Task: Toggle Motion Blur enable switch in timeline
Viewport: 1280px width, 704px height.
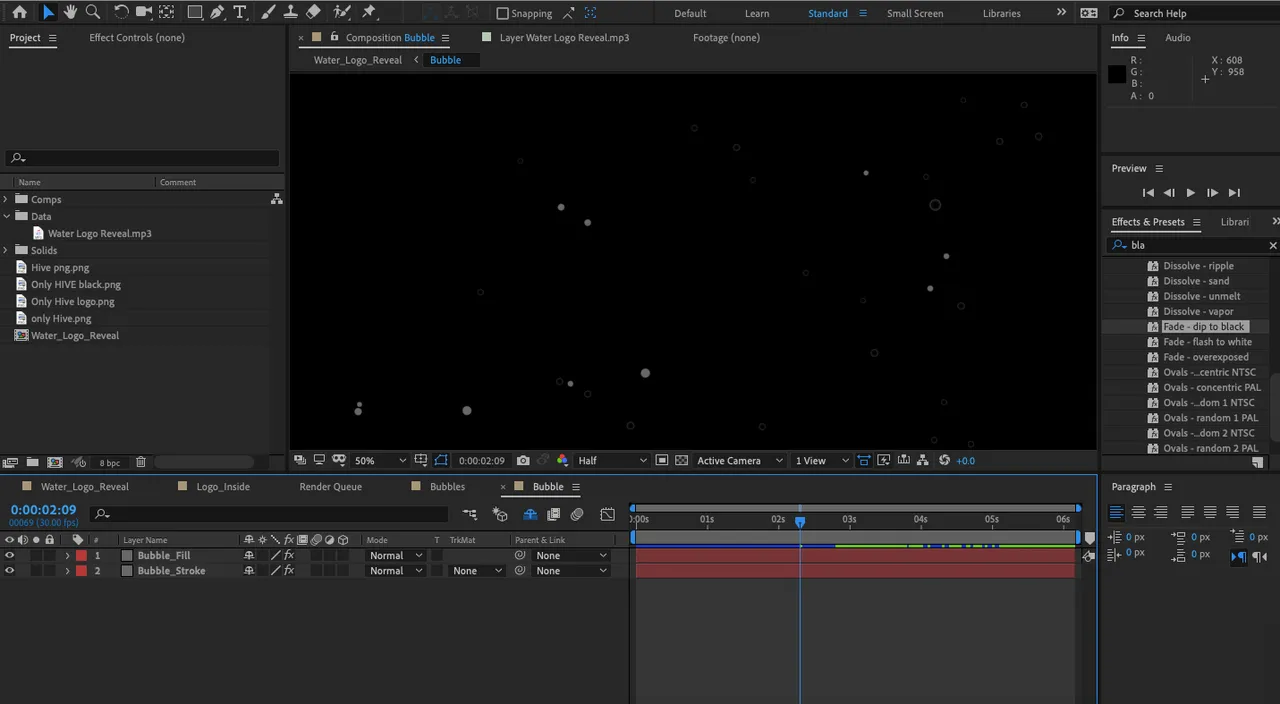Action: click(x=577, y=514)
